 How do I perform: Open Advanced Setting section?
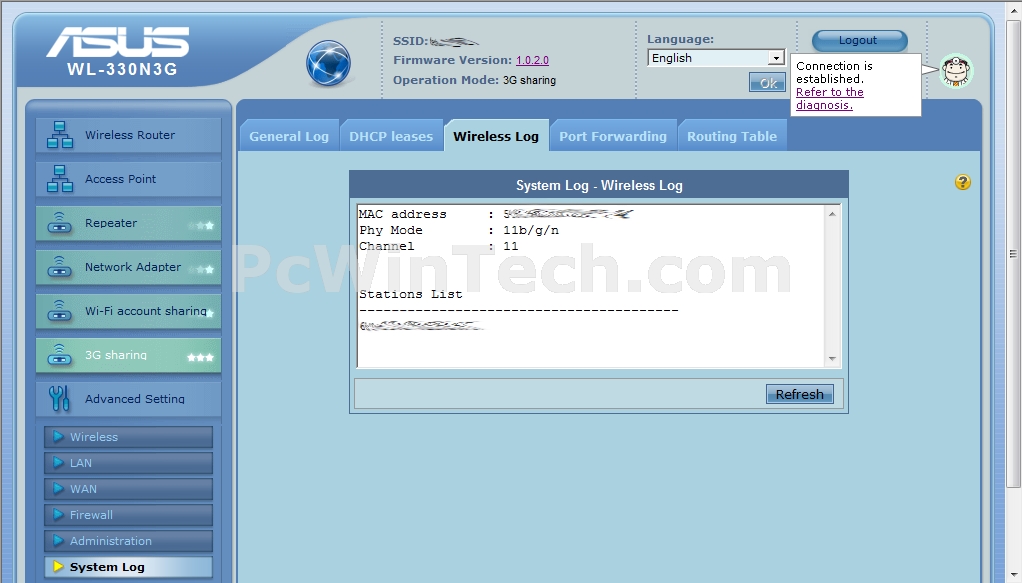[128, 398]
